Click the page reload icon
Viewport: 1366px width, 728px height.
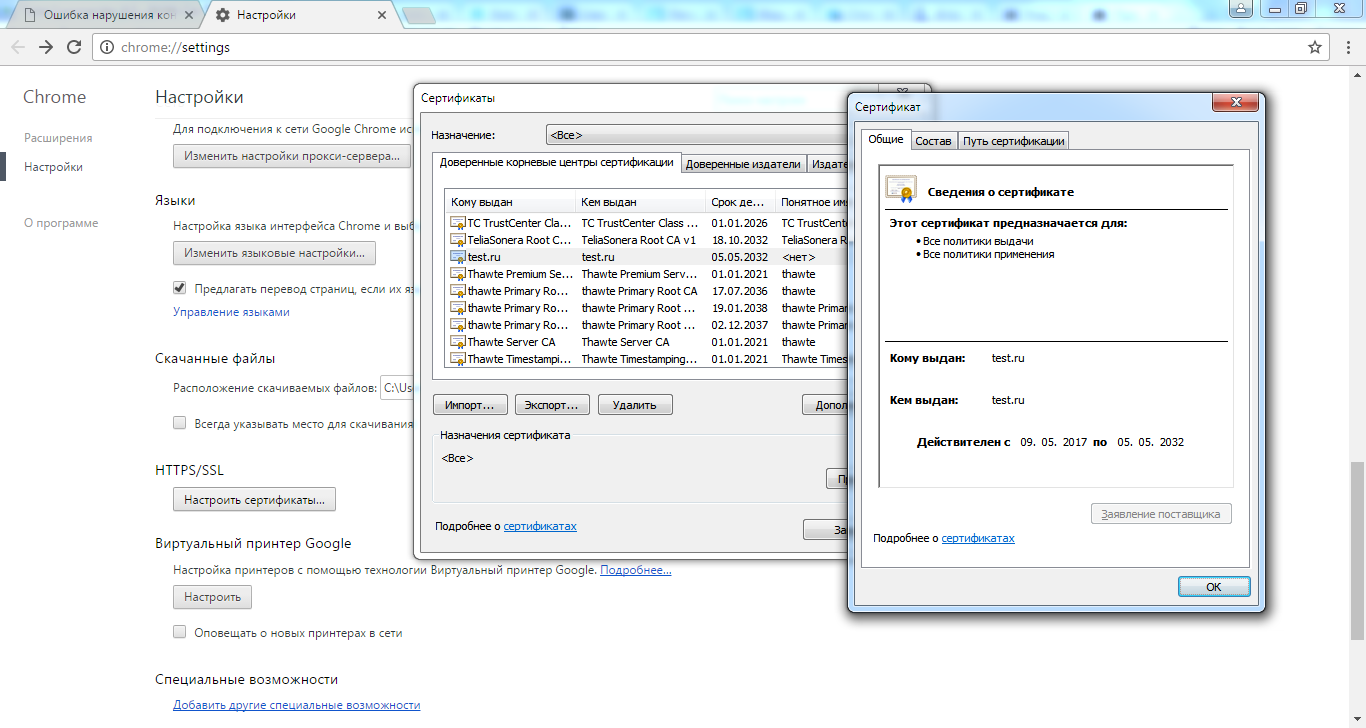point(74,47)
